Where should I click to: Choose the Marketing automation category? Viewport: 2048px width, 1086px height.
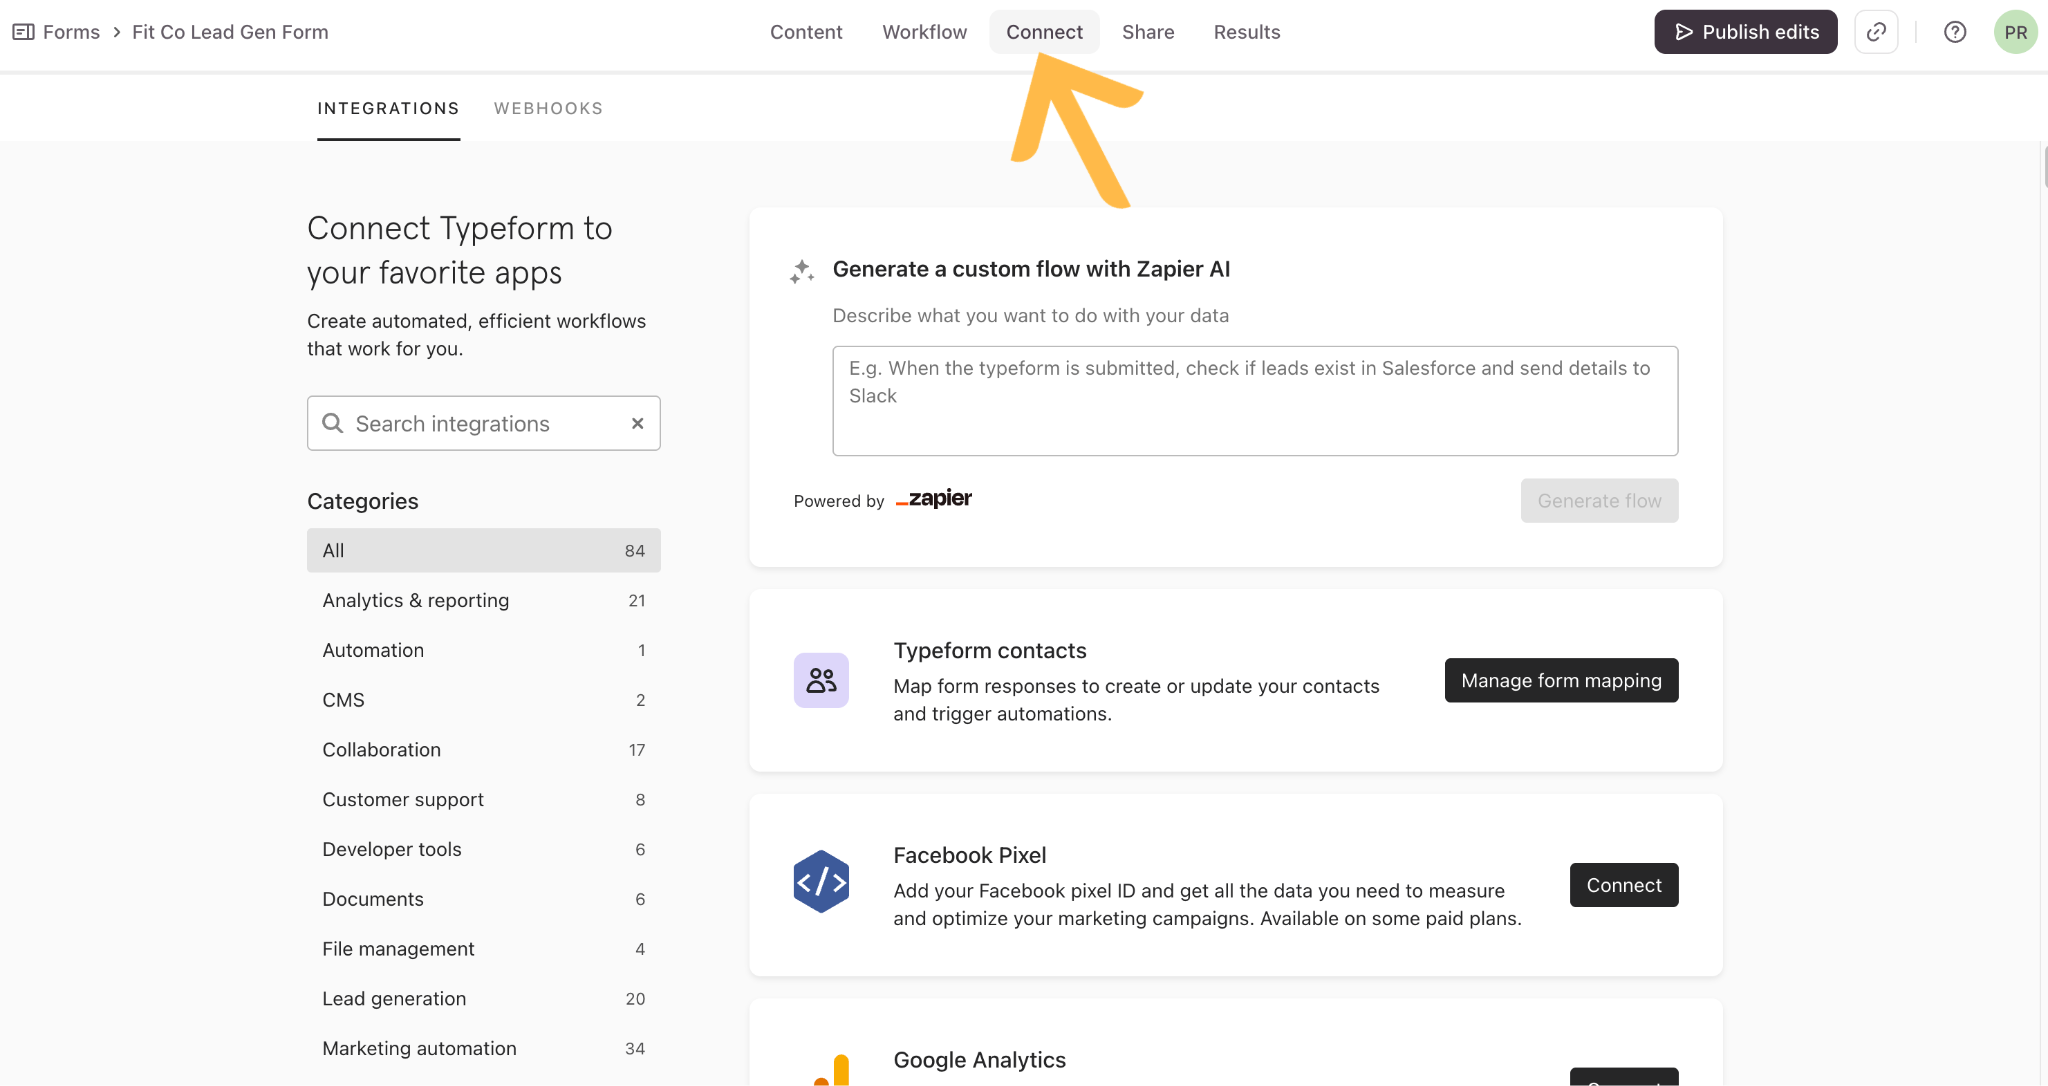coord(483,1048)
